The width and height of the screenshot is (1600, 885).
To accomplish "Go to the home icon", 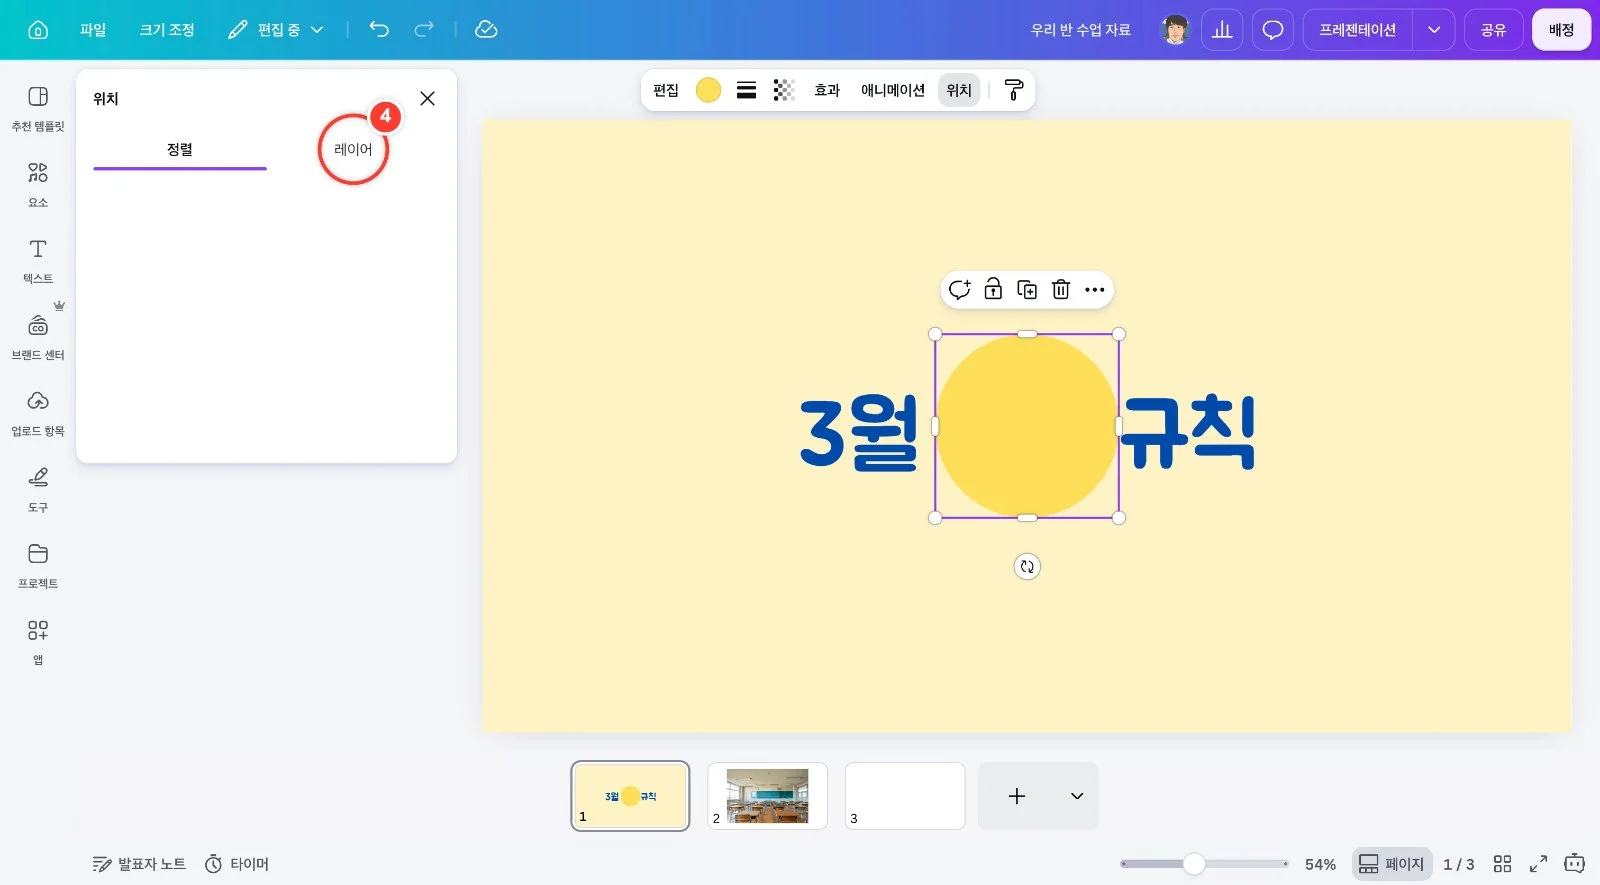I will click(38, 30).
